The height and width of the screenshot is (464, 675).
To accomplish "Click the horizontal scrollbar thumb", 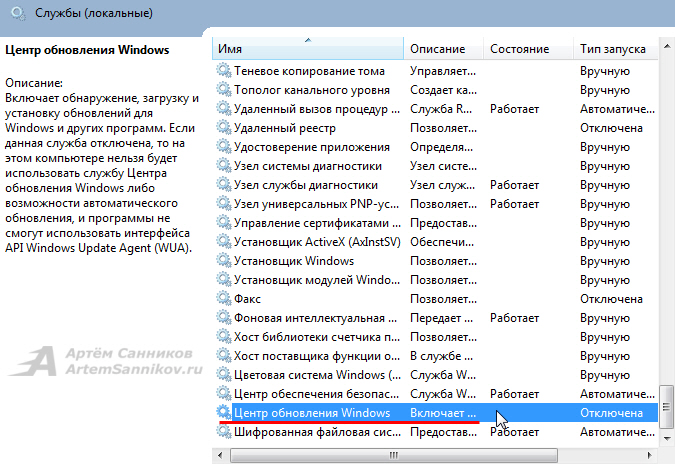I will 393,455.
